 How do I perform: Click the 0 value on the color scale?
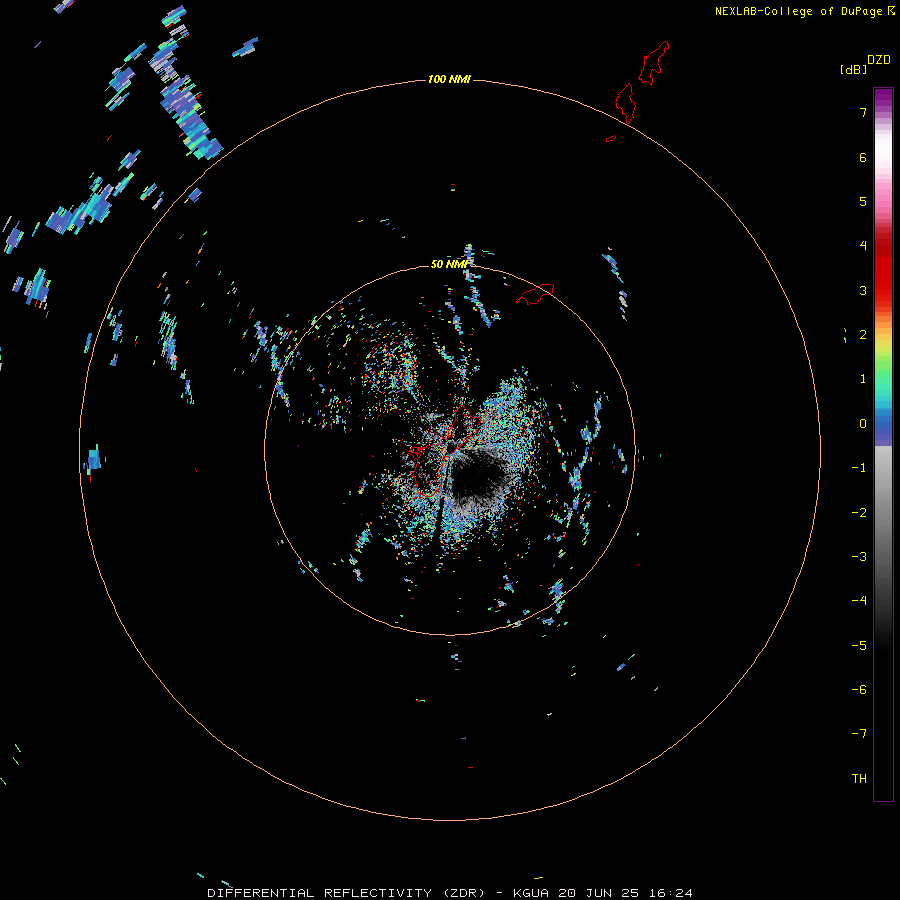(863, 424)
